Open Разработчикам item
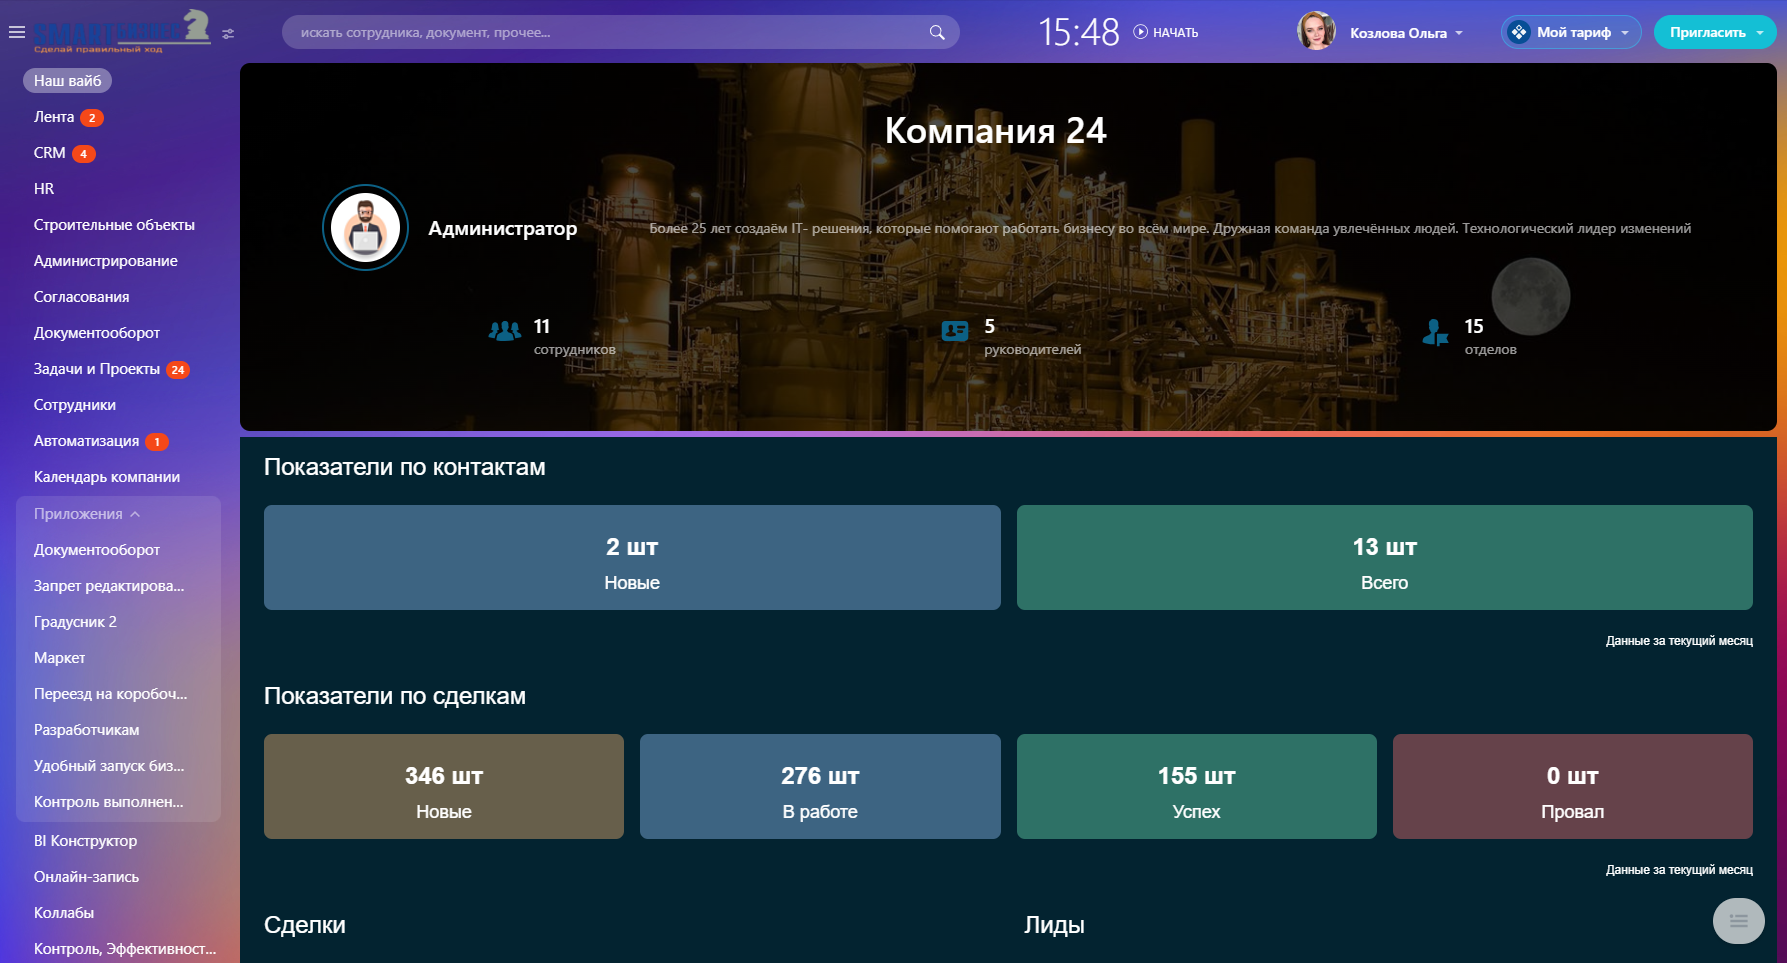Image resolution: width=1787 pixels, height=963 pixels. click(x=87, y=730)
